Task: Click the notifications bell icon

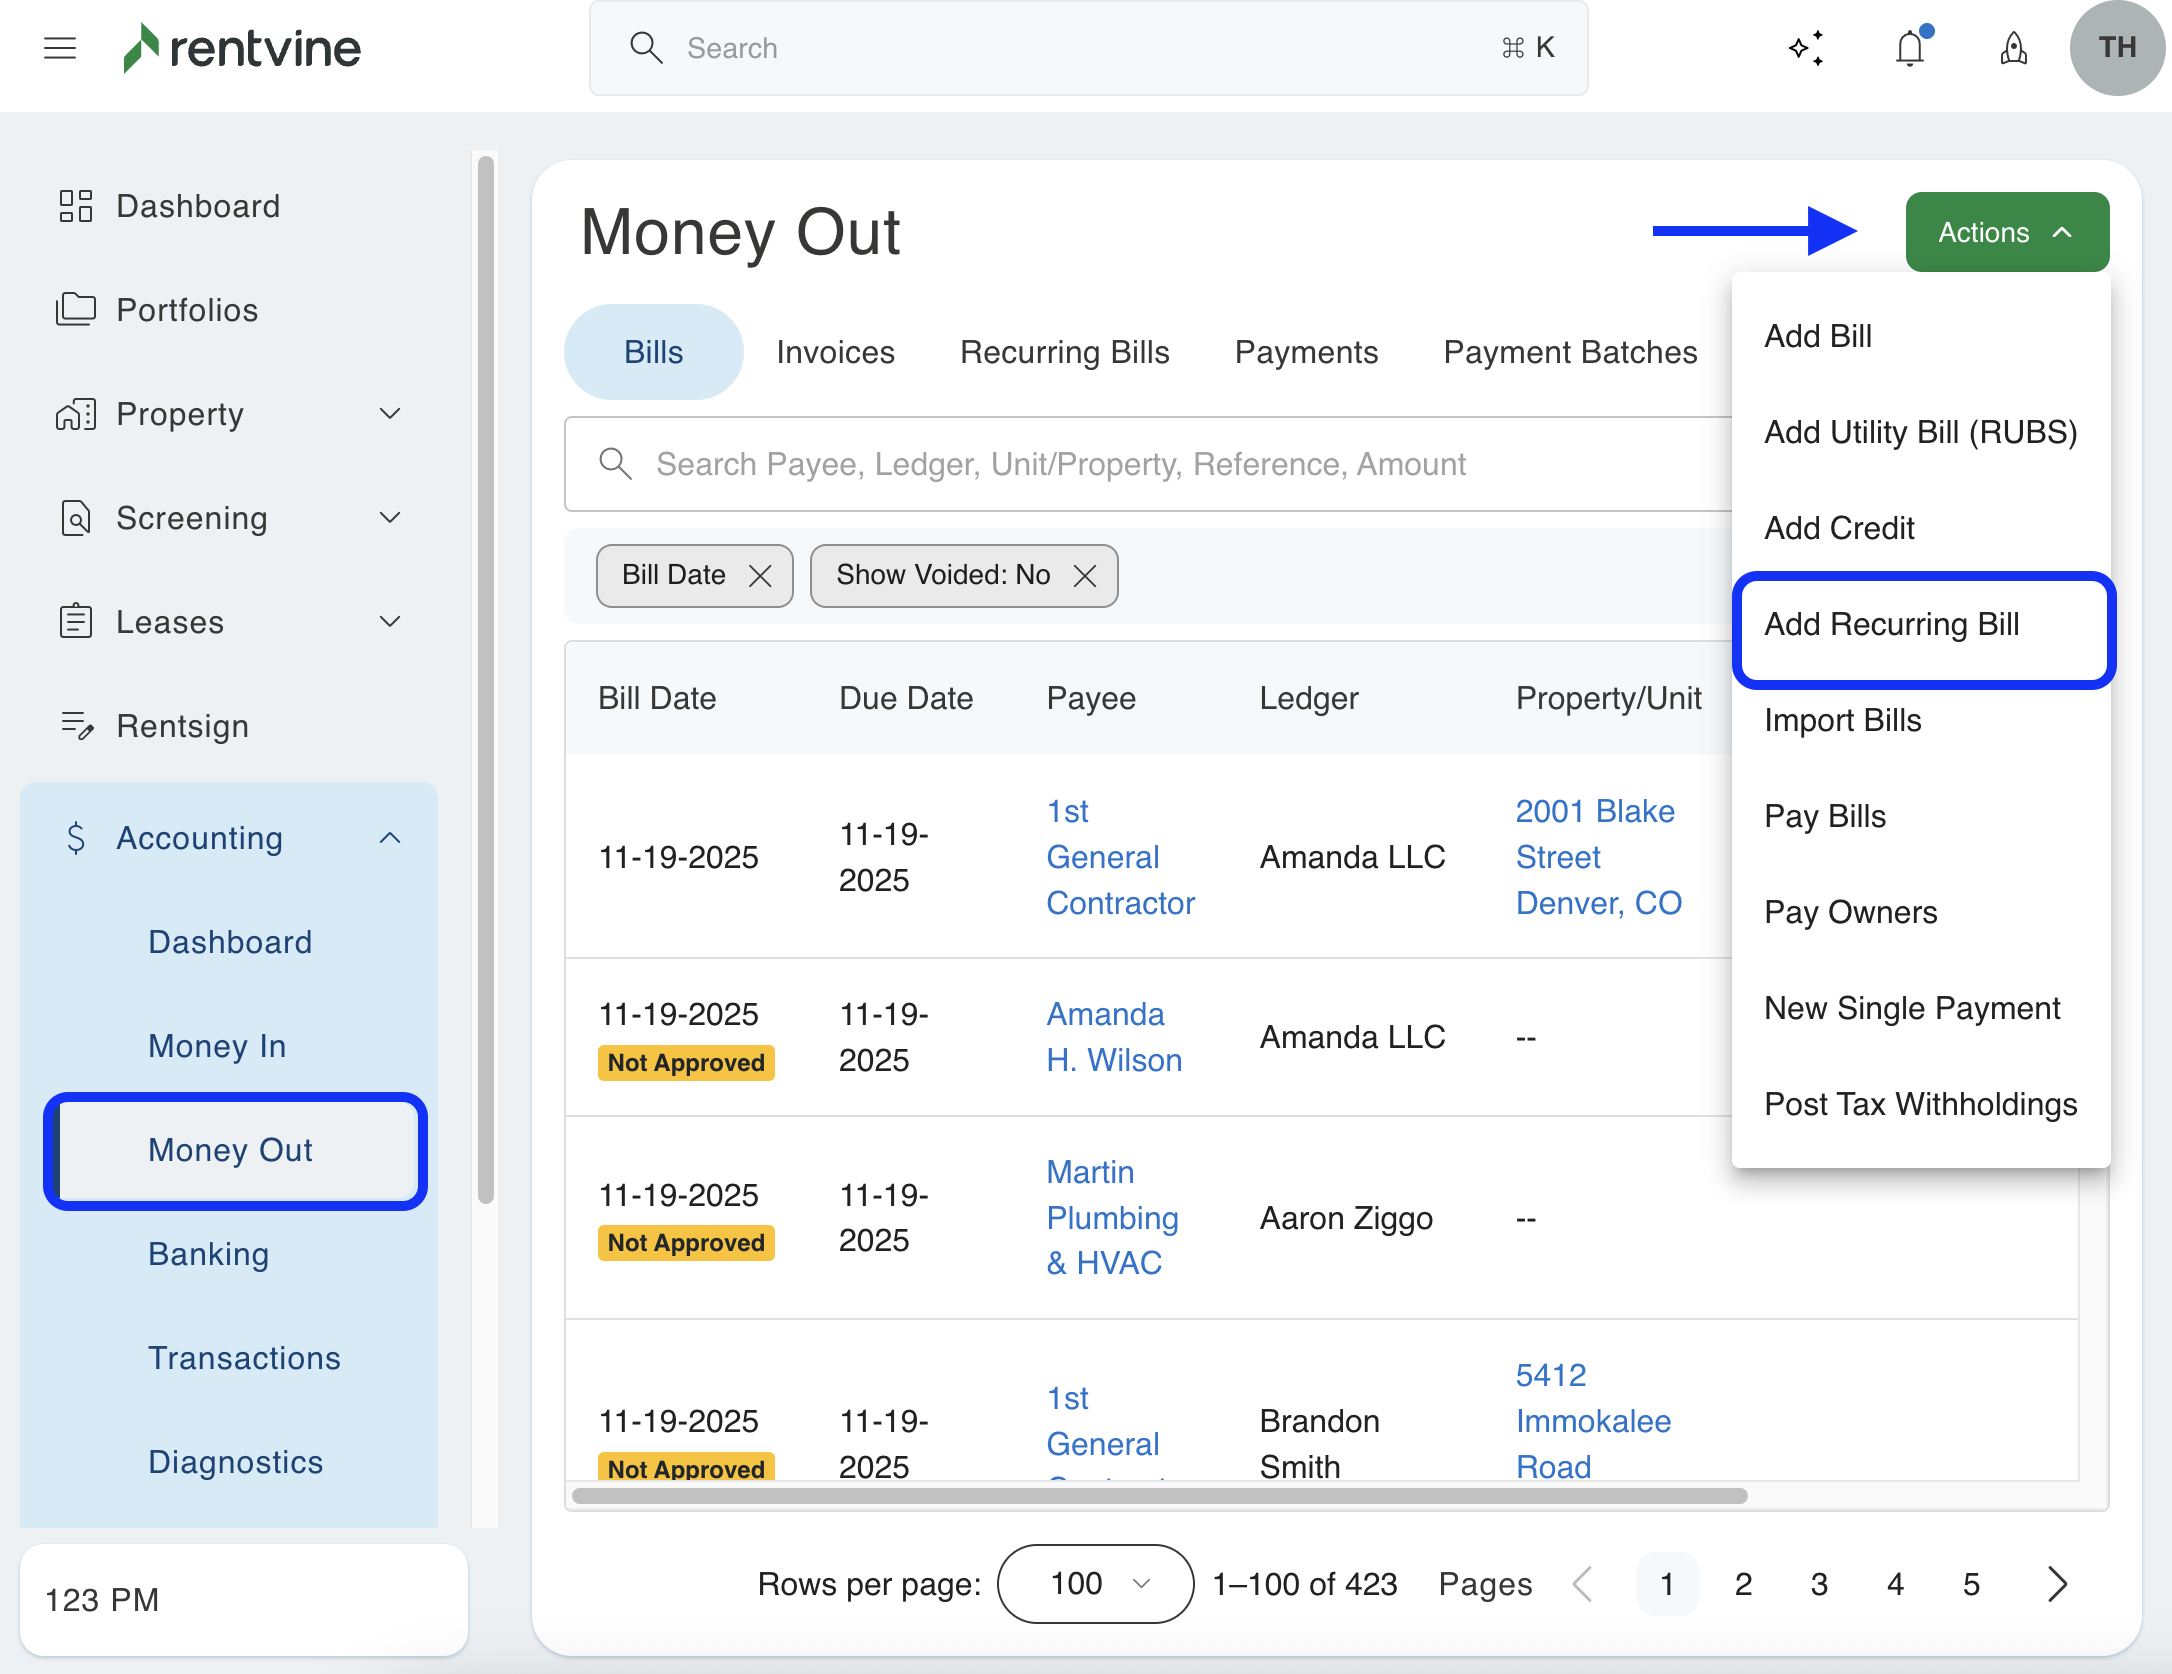Action: [x=1909, y=48]
